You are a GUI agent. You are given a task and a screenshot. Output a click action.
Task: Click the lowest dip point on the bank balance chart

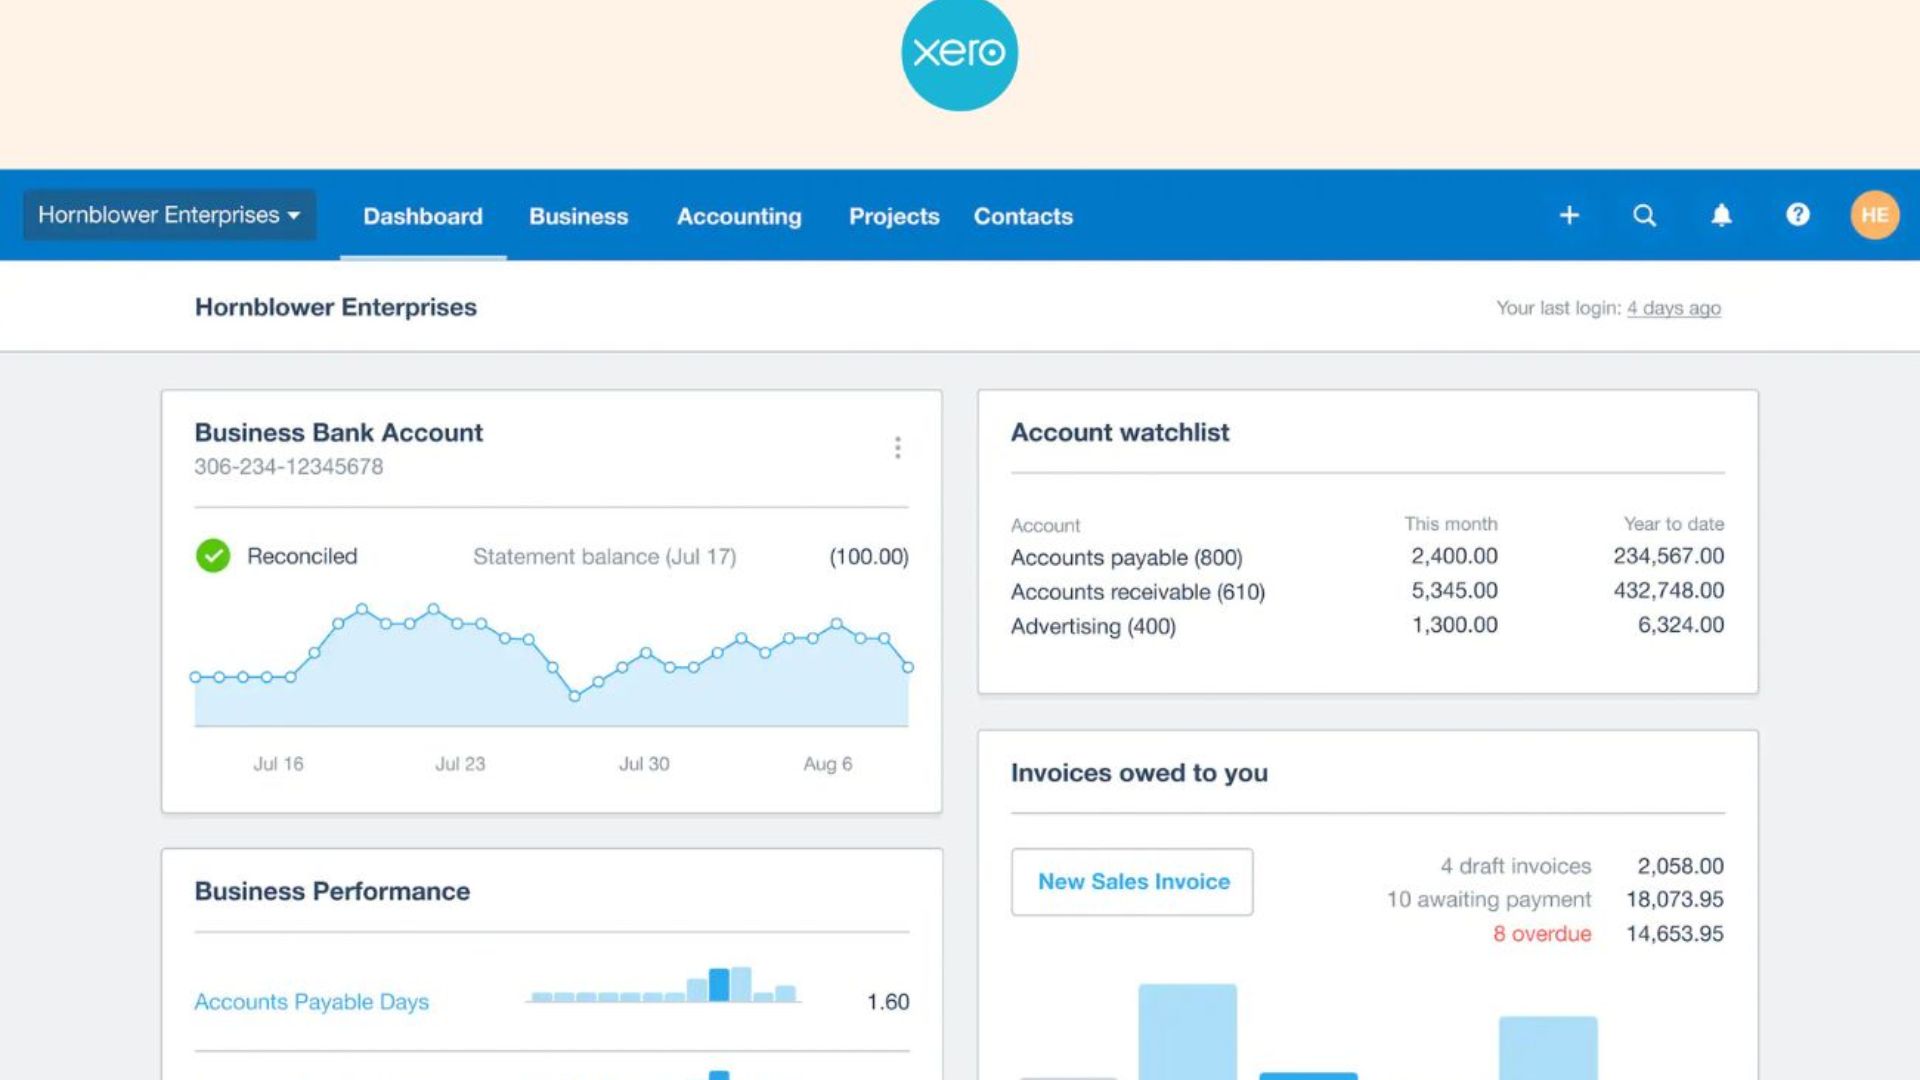[x=574, y=696]
